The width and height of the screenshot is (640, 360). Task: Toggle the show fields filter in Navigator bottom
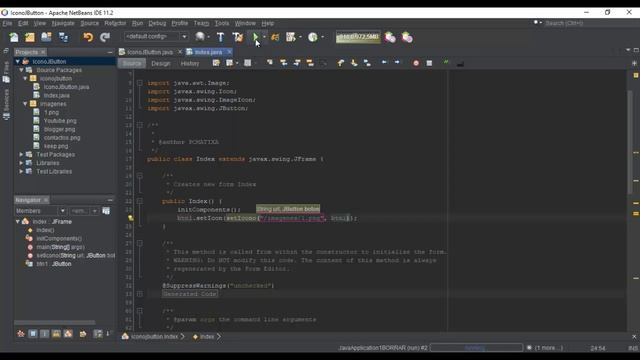point(33,334)
